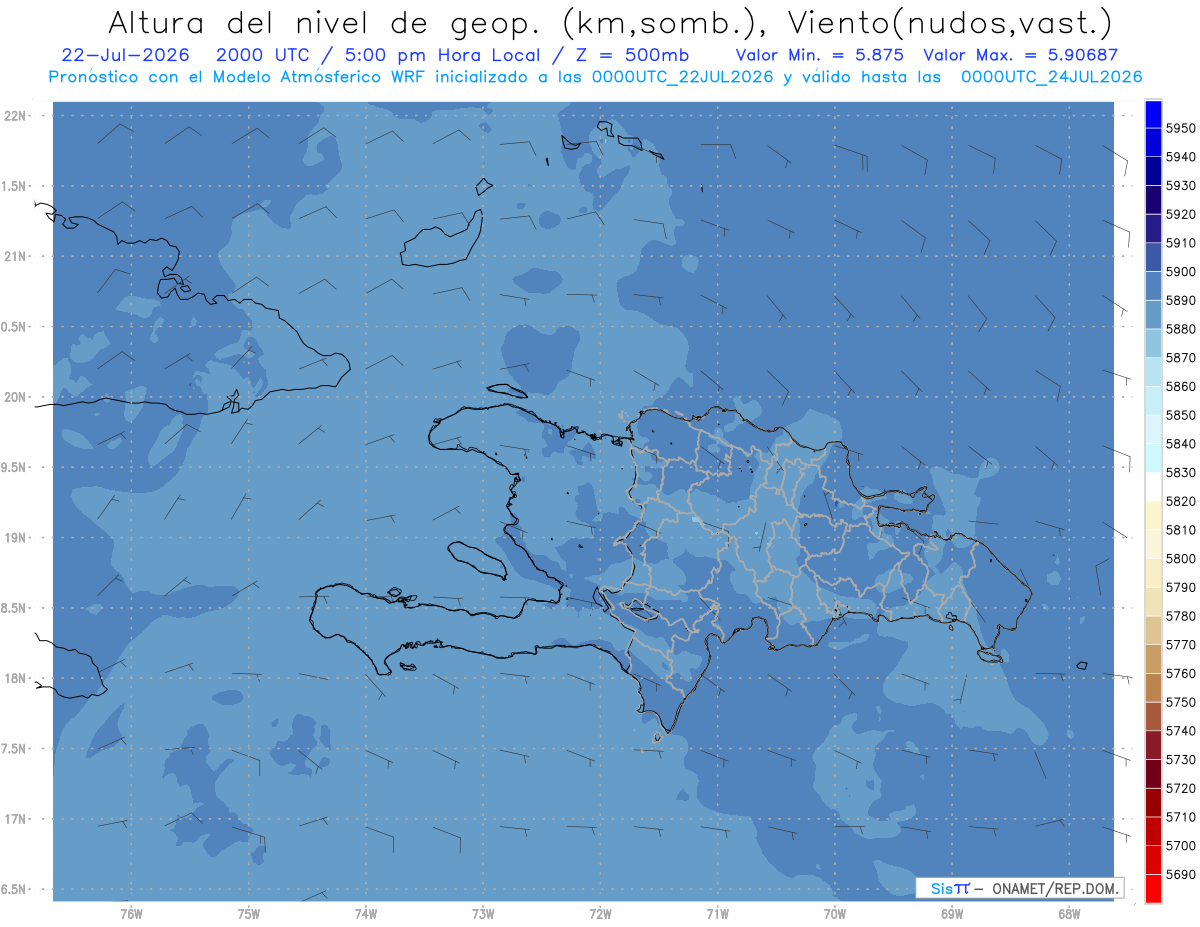Click the '75W' longitude label

tap(248, 913)
